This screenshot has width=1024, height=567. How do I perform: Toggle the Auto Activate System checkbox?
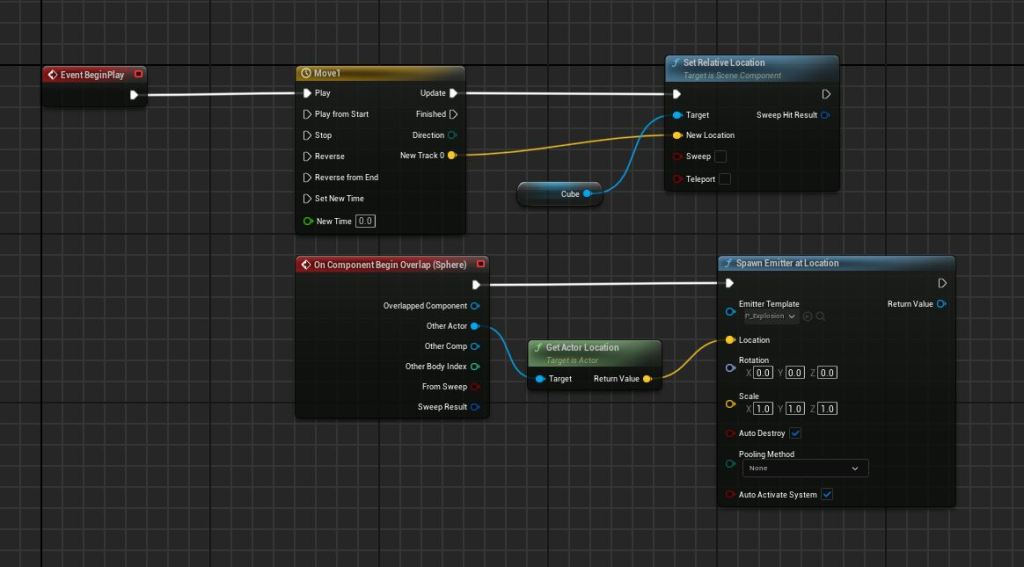pyautogui.click(x=827, y=494)
